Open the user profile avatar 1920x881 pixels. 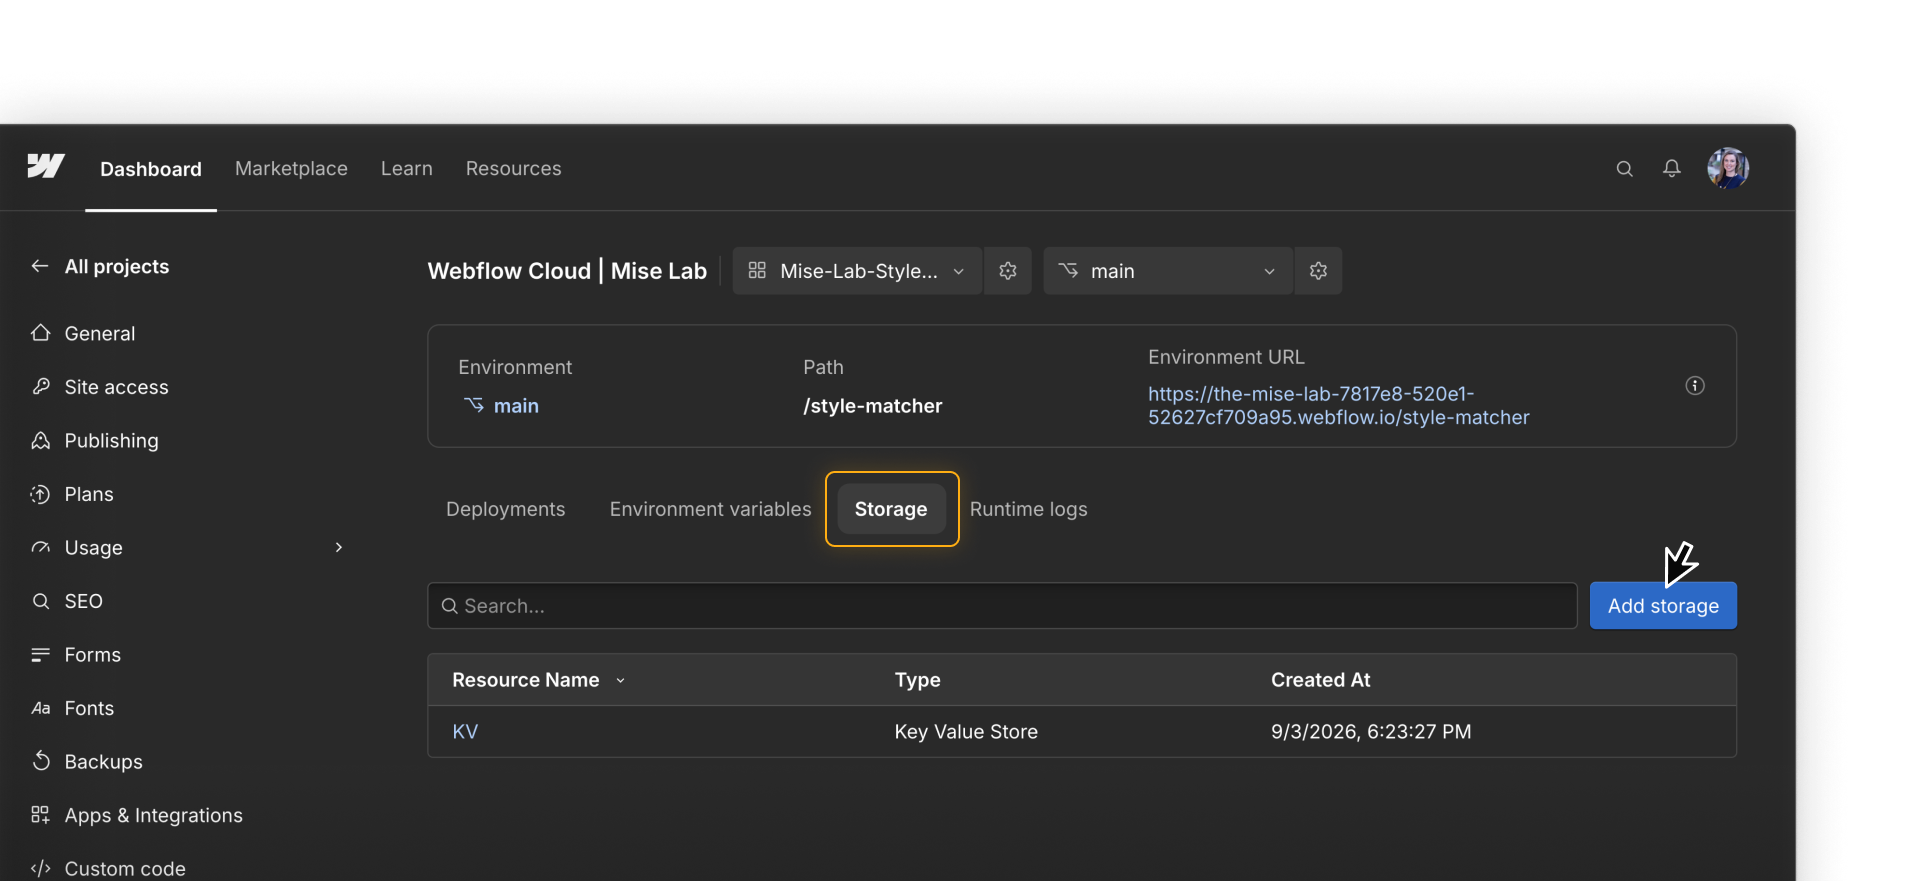1727,168
